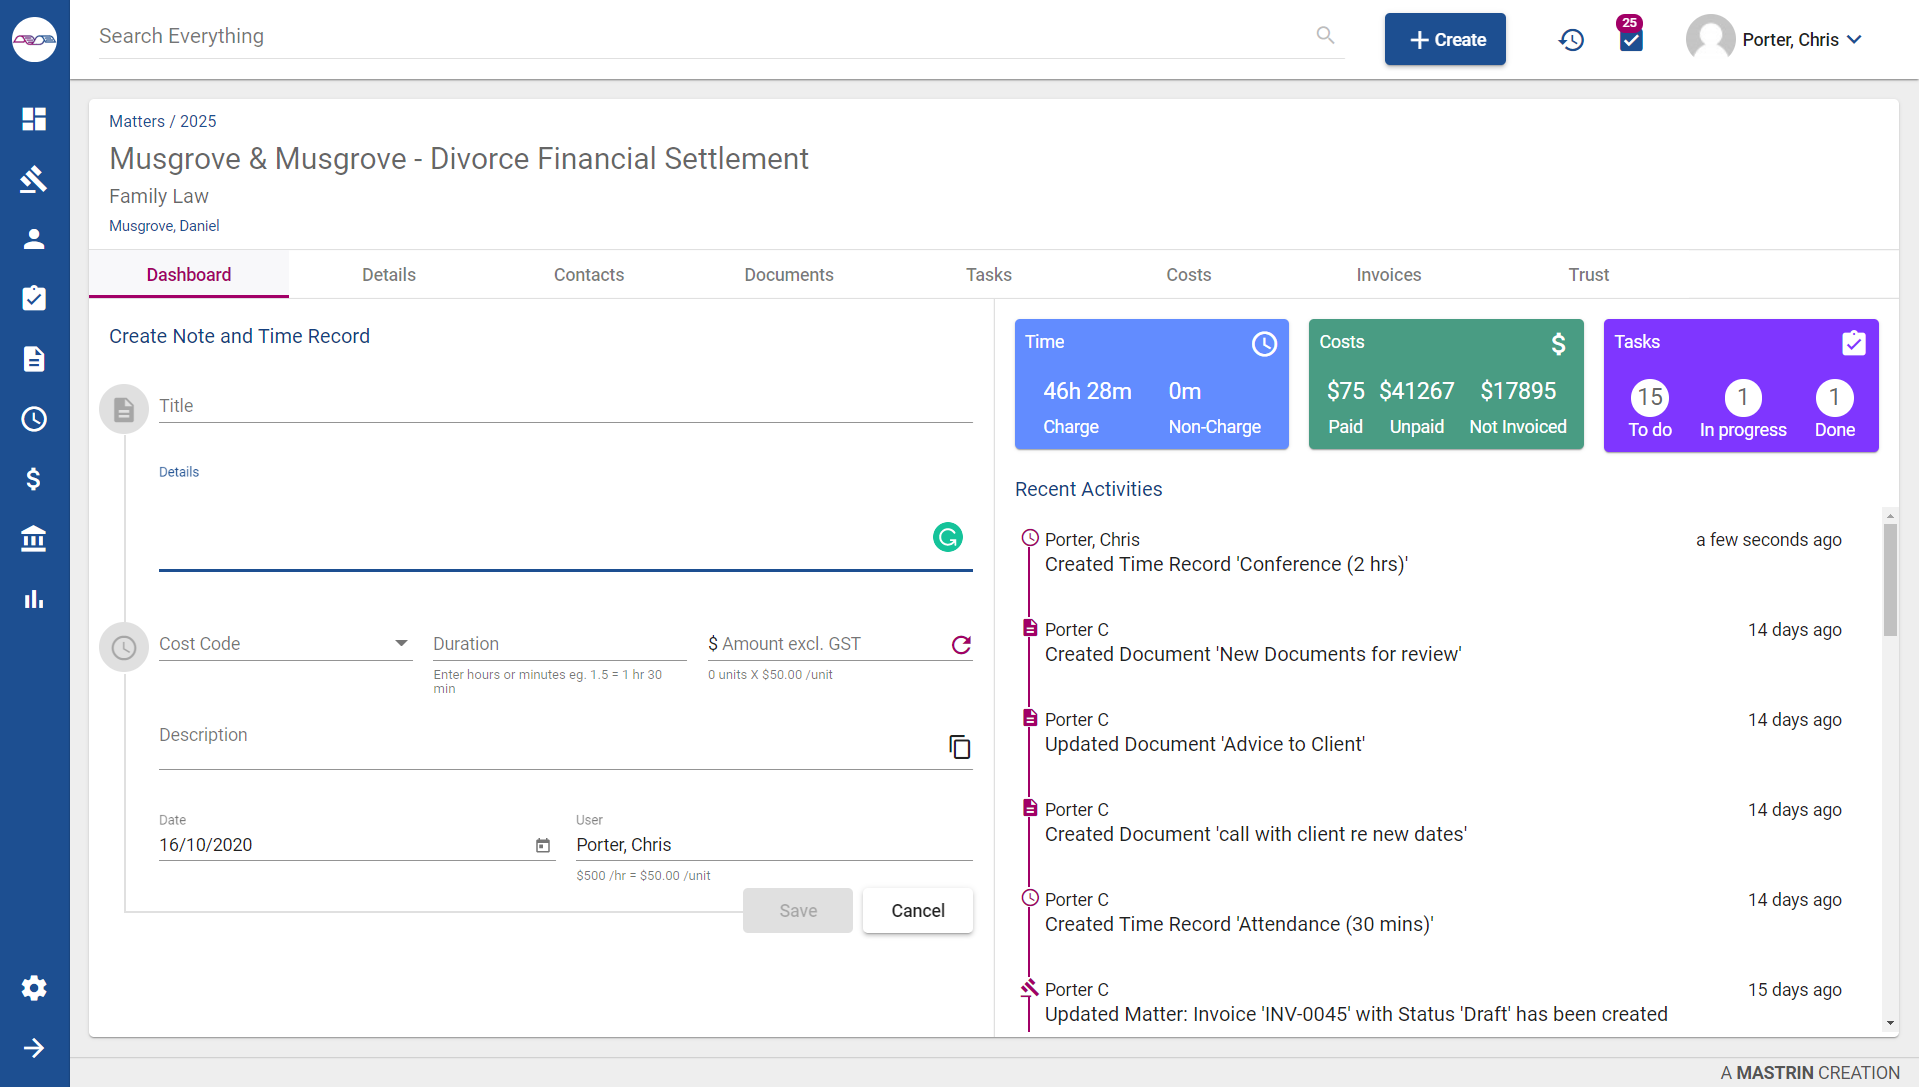Viewport: 1919px width, 1087px height.
Task: Open Time Records via the clock sidebar icon
Action: [33, 419]
